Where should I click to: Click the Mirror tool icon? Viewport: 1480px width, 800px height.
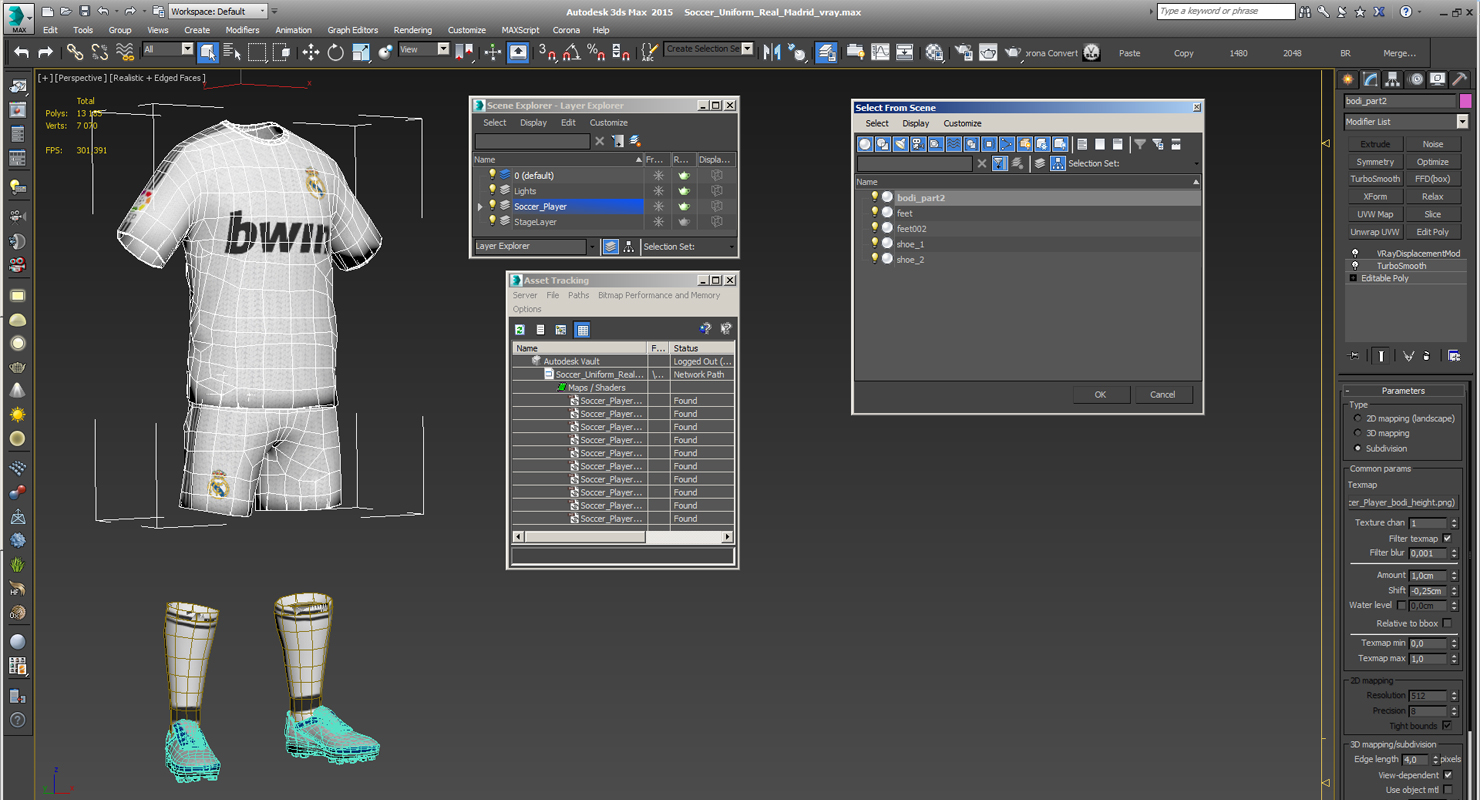tap(772, 52)
